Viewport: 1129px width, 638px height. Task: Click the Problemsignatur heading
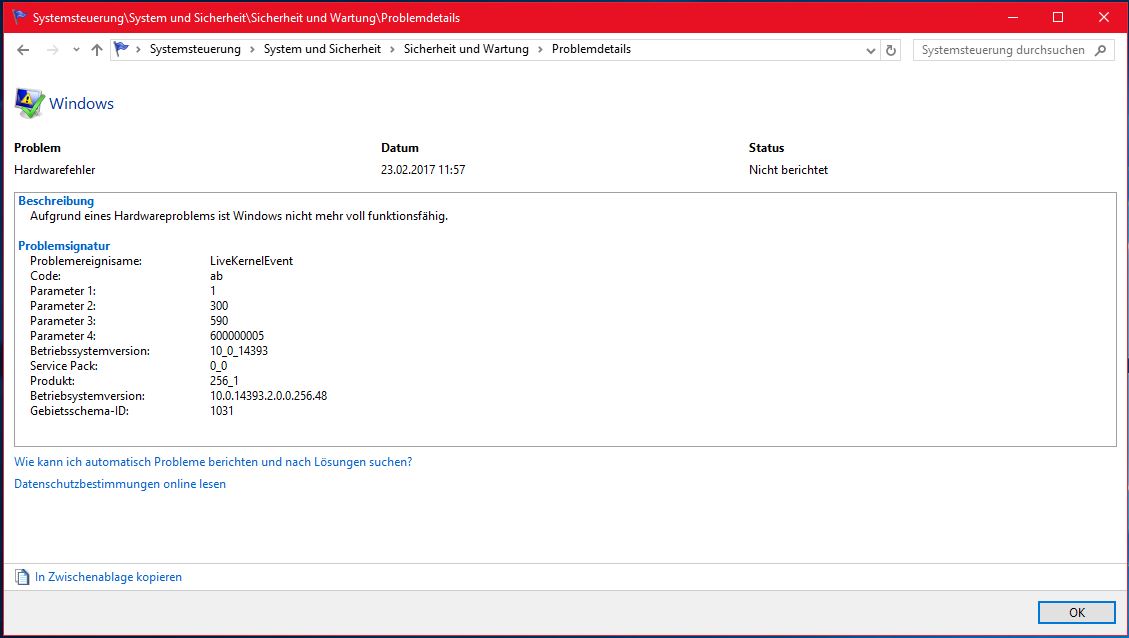64,246
